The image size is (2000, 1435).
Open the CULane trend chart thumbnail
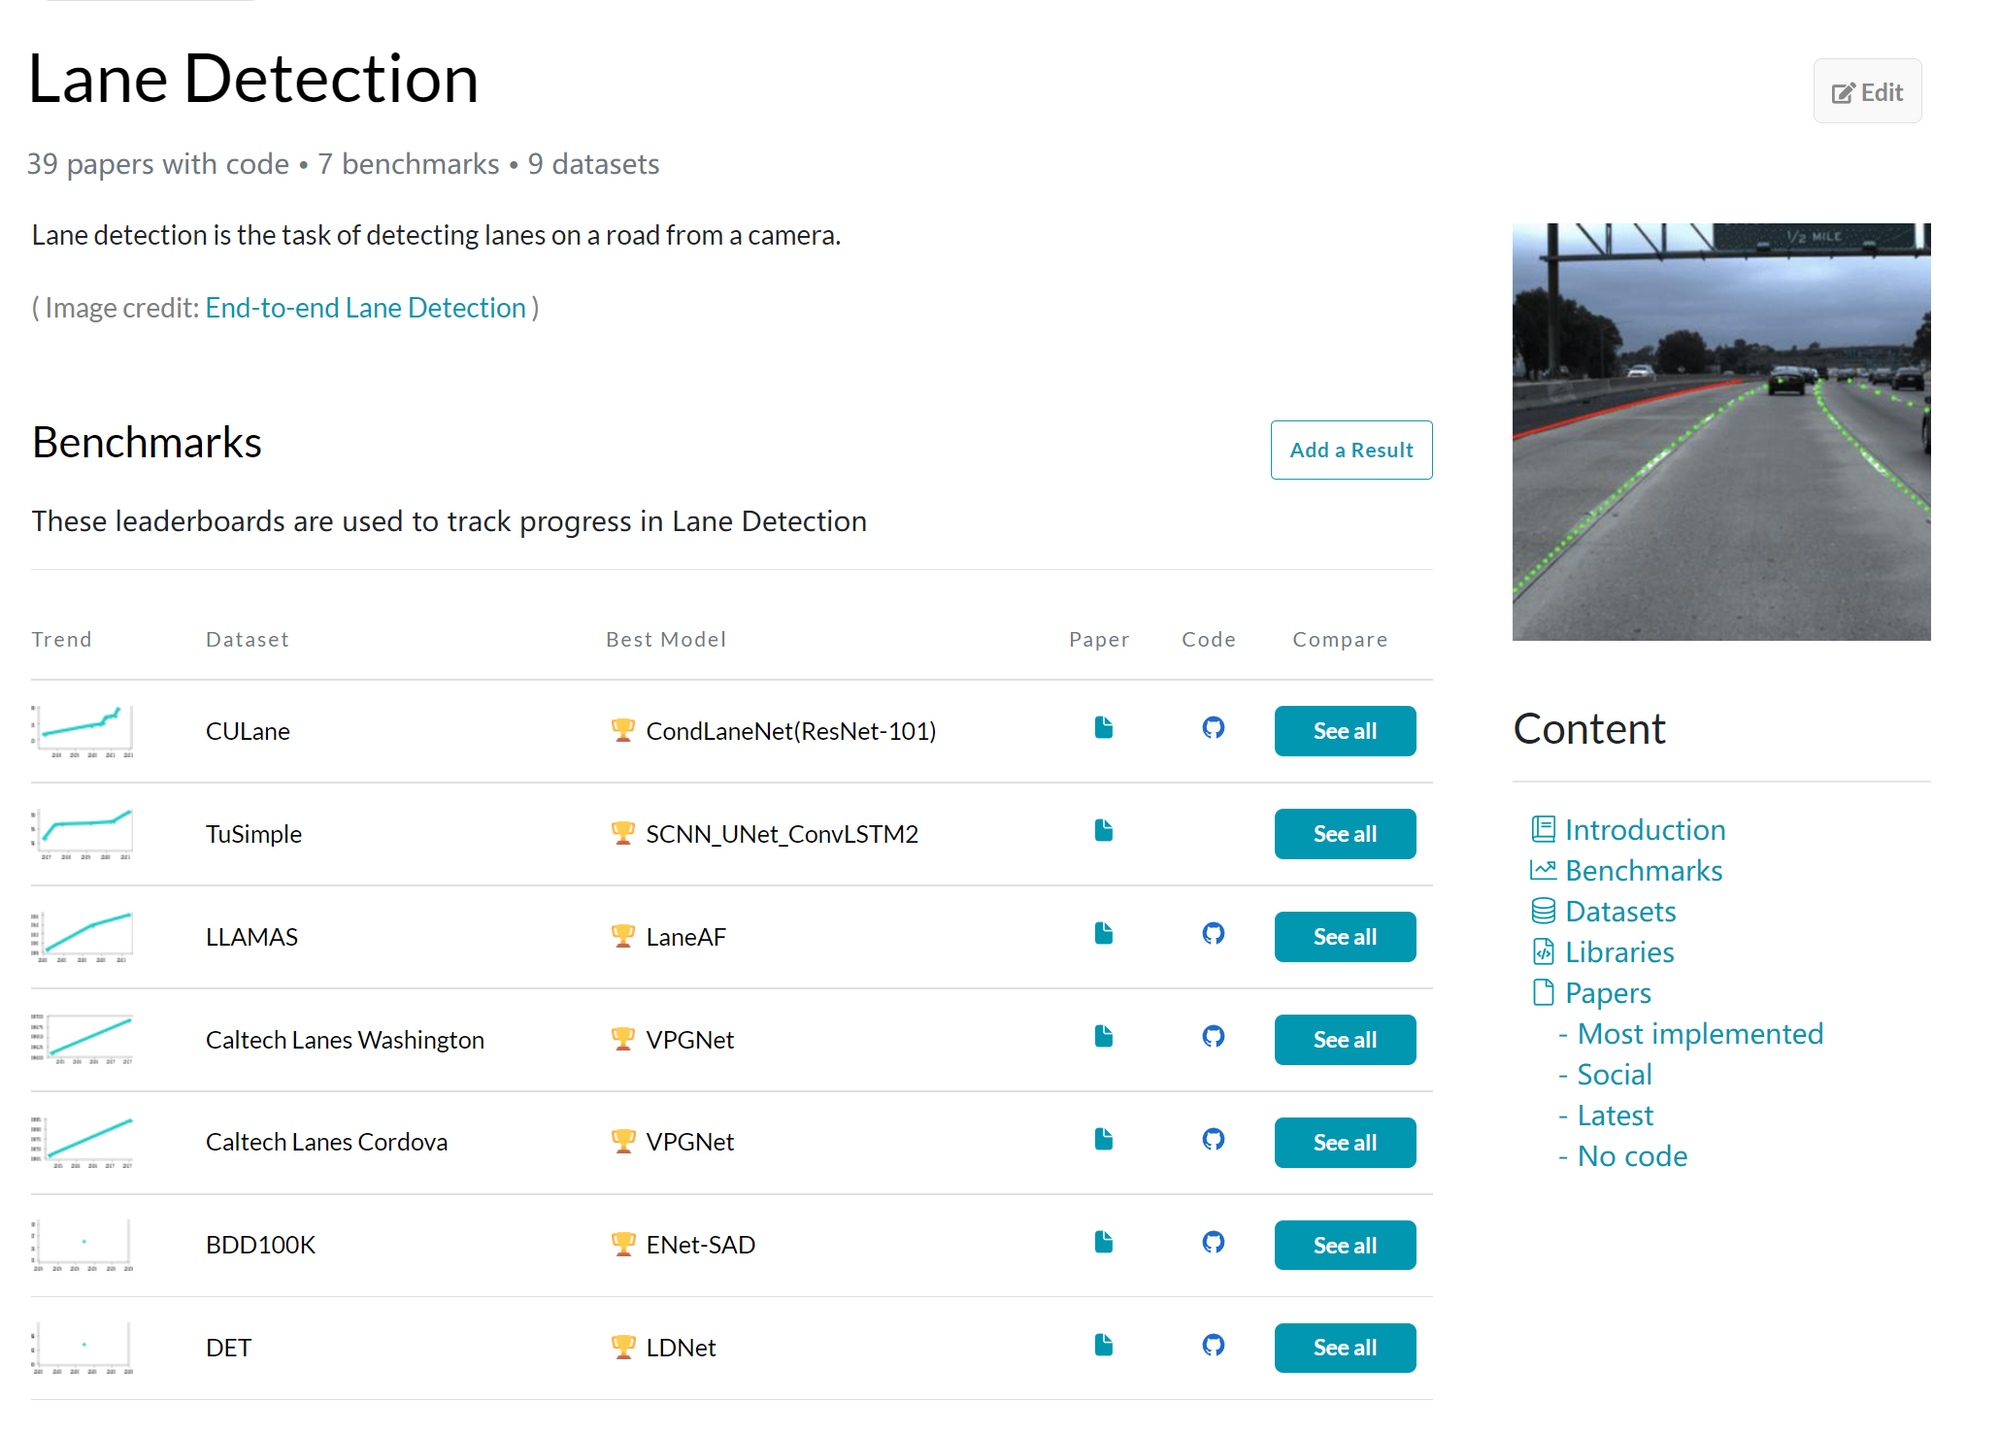pos(83,731)
